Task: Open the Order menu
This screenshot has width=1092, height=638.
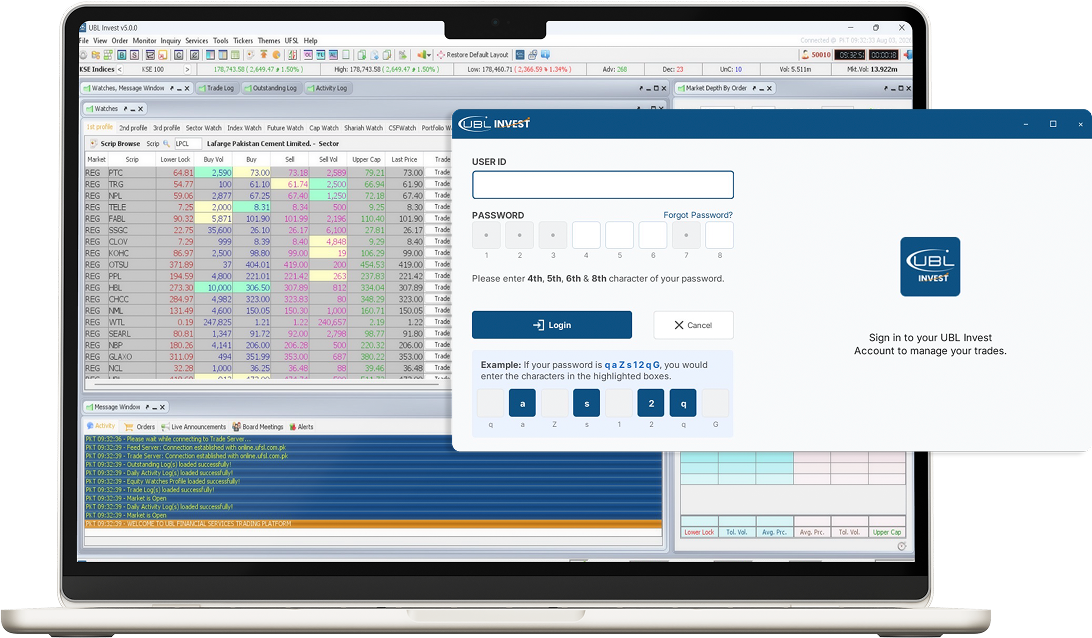Action: pos(120,41)
